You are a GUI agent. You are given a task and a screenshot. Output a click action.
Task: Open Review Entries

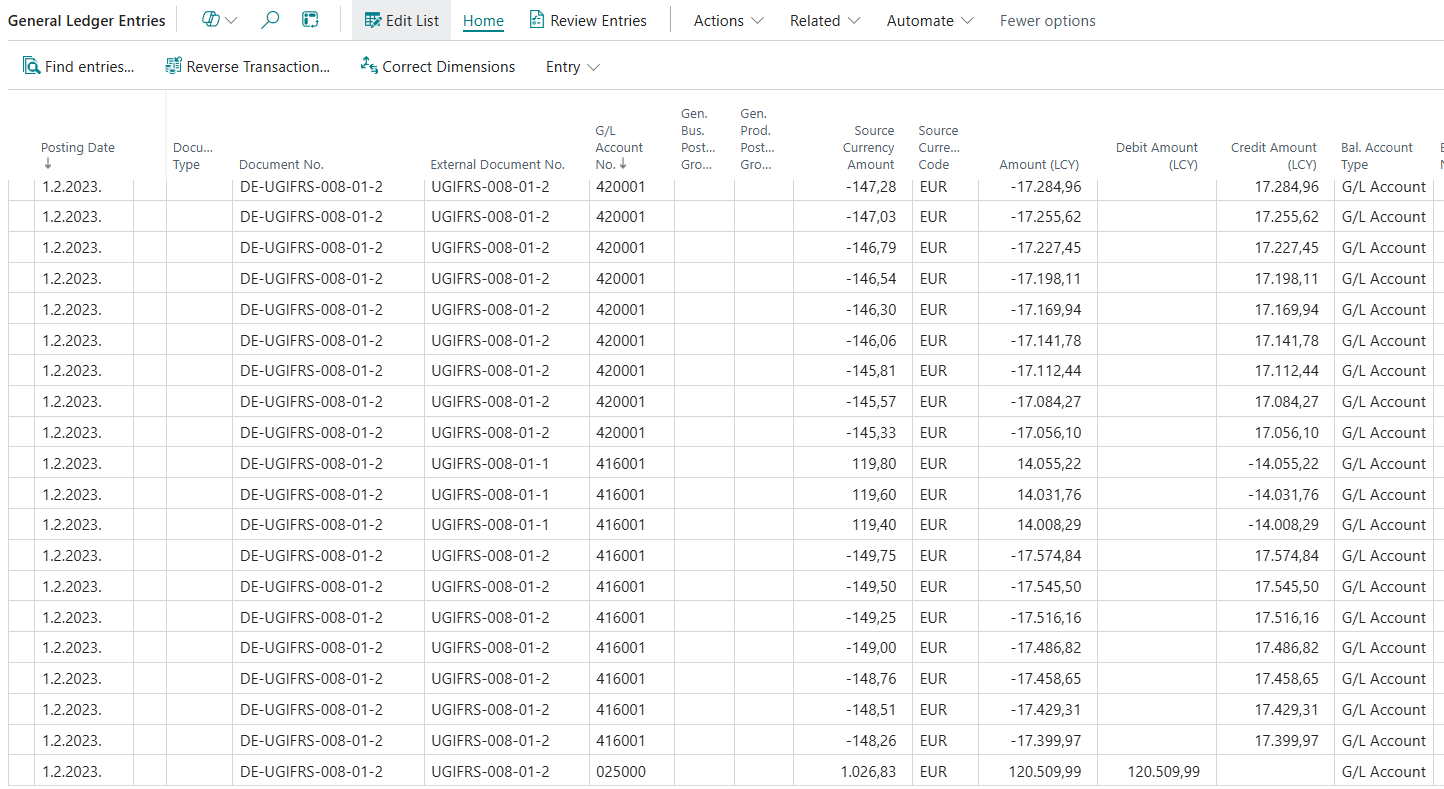tap(588, 20)
